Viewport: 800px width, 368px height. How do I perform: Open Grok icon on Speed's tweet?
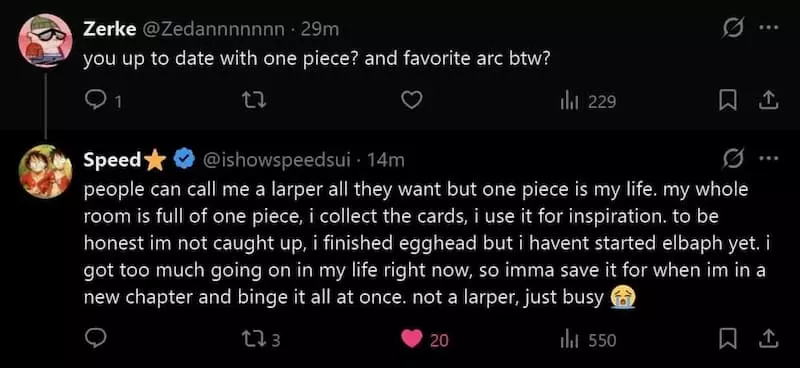click(733, 160)
